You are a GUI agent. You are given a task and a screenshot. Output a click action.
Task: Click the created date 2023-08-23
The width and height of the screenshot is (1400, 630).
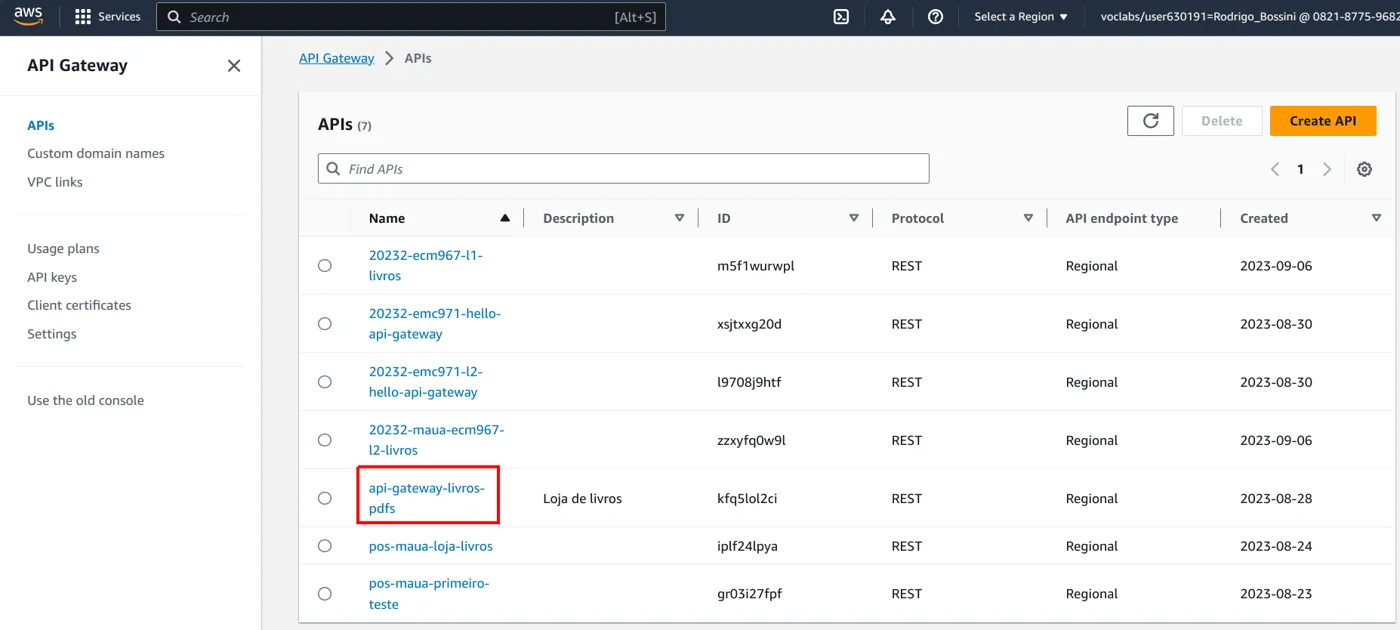click(1276, 594)
